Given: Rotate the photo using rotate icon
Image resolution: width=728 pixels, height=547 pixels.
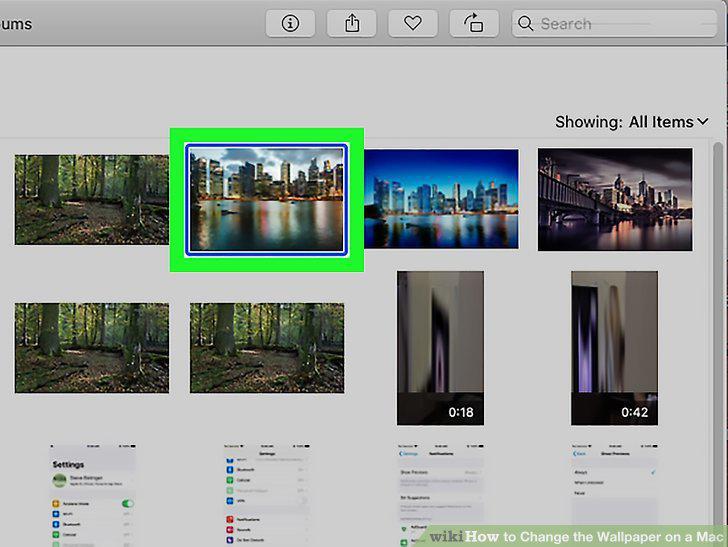Looking at the screenshot, I should 474,23.
